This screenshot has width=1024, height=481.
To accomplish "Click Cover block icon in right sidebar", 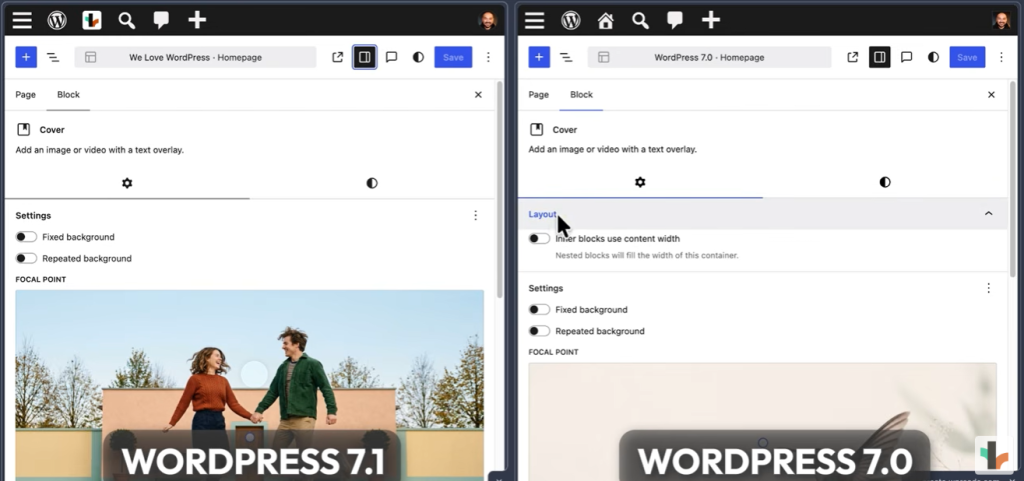I will 536,129.
